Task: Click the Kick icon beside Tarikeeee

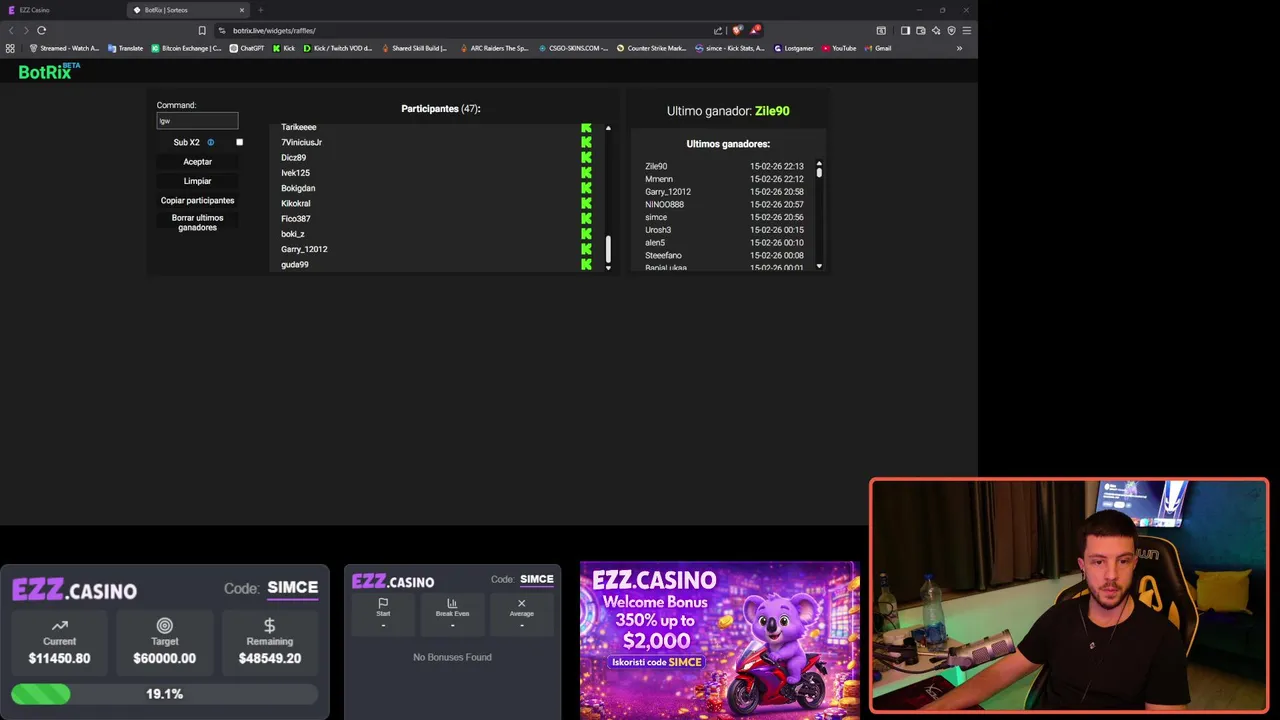Action: 586,127
